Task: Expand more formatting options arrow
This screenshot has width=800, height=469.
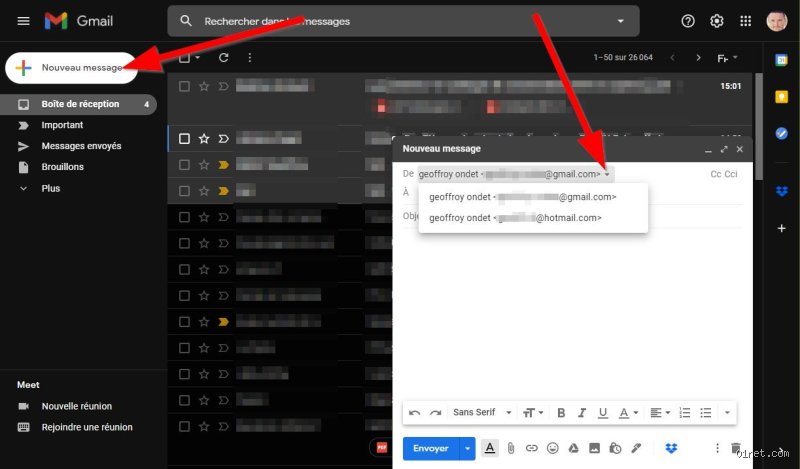Action: tap(727, 412)
